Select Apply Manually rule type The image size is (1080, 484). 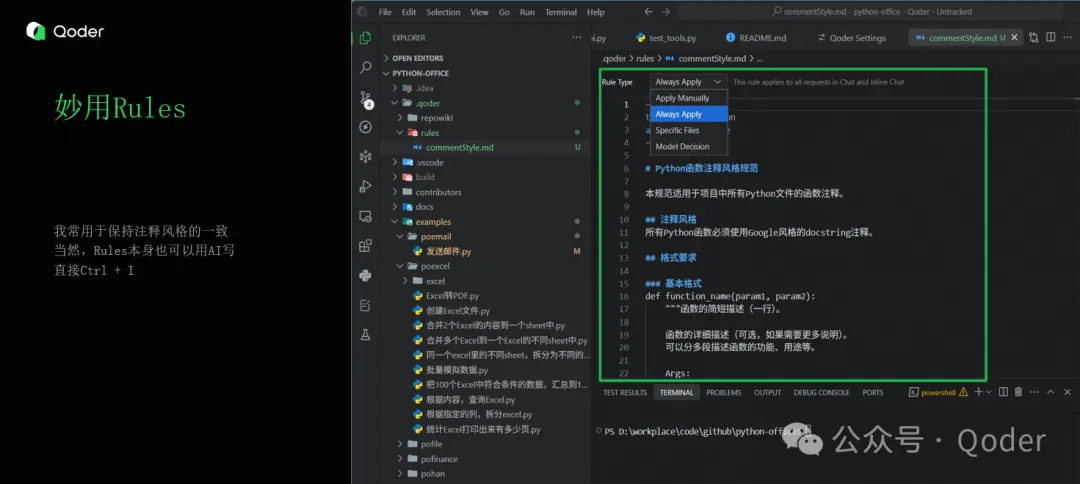coord(688,98)
